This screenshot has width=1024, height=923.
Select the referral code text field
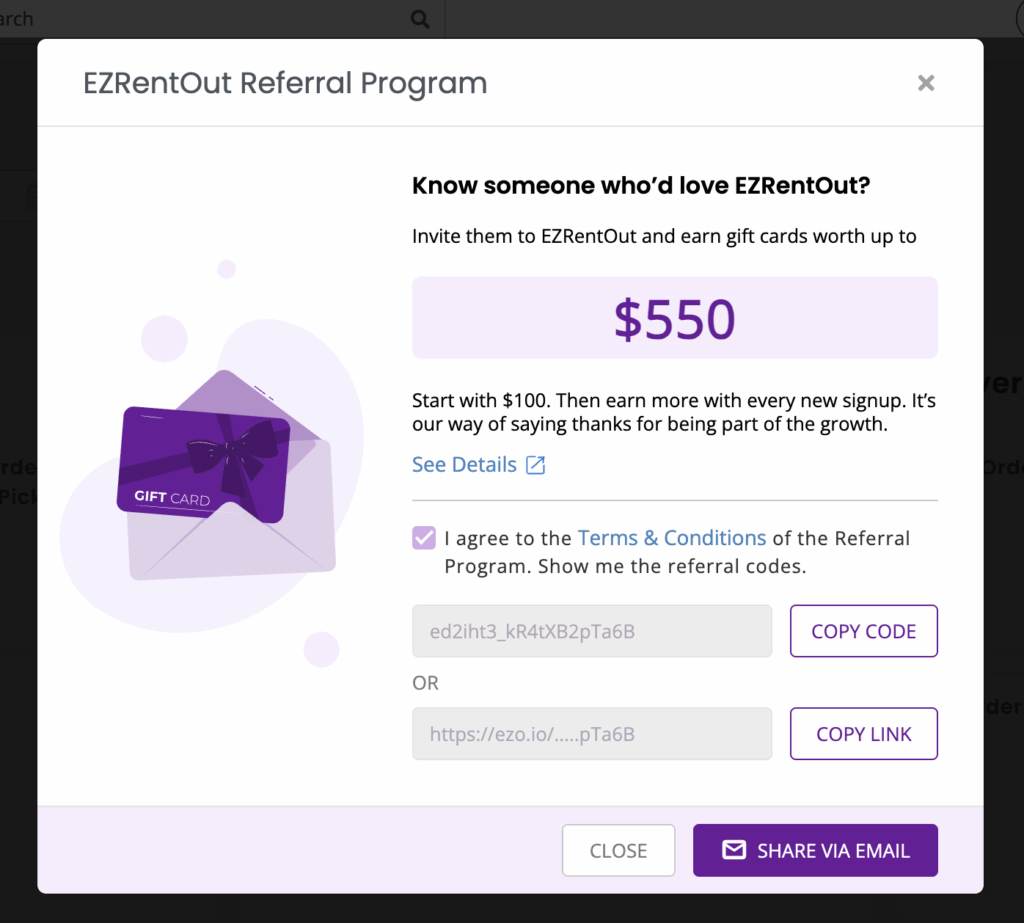591,631
